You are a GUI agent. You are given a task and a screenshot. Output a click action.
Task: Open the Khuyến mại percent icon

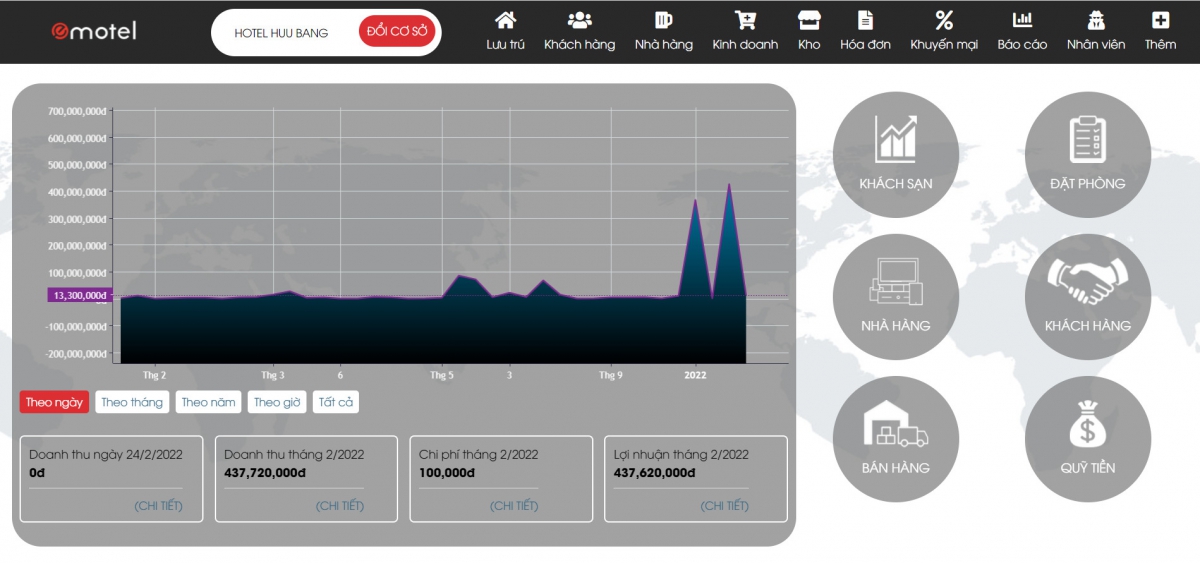point(943,22)
